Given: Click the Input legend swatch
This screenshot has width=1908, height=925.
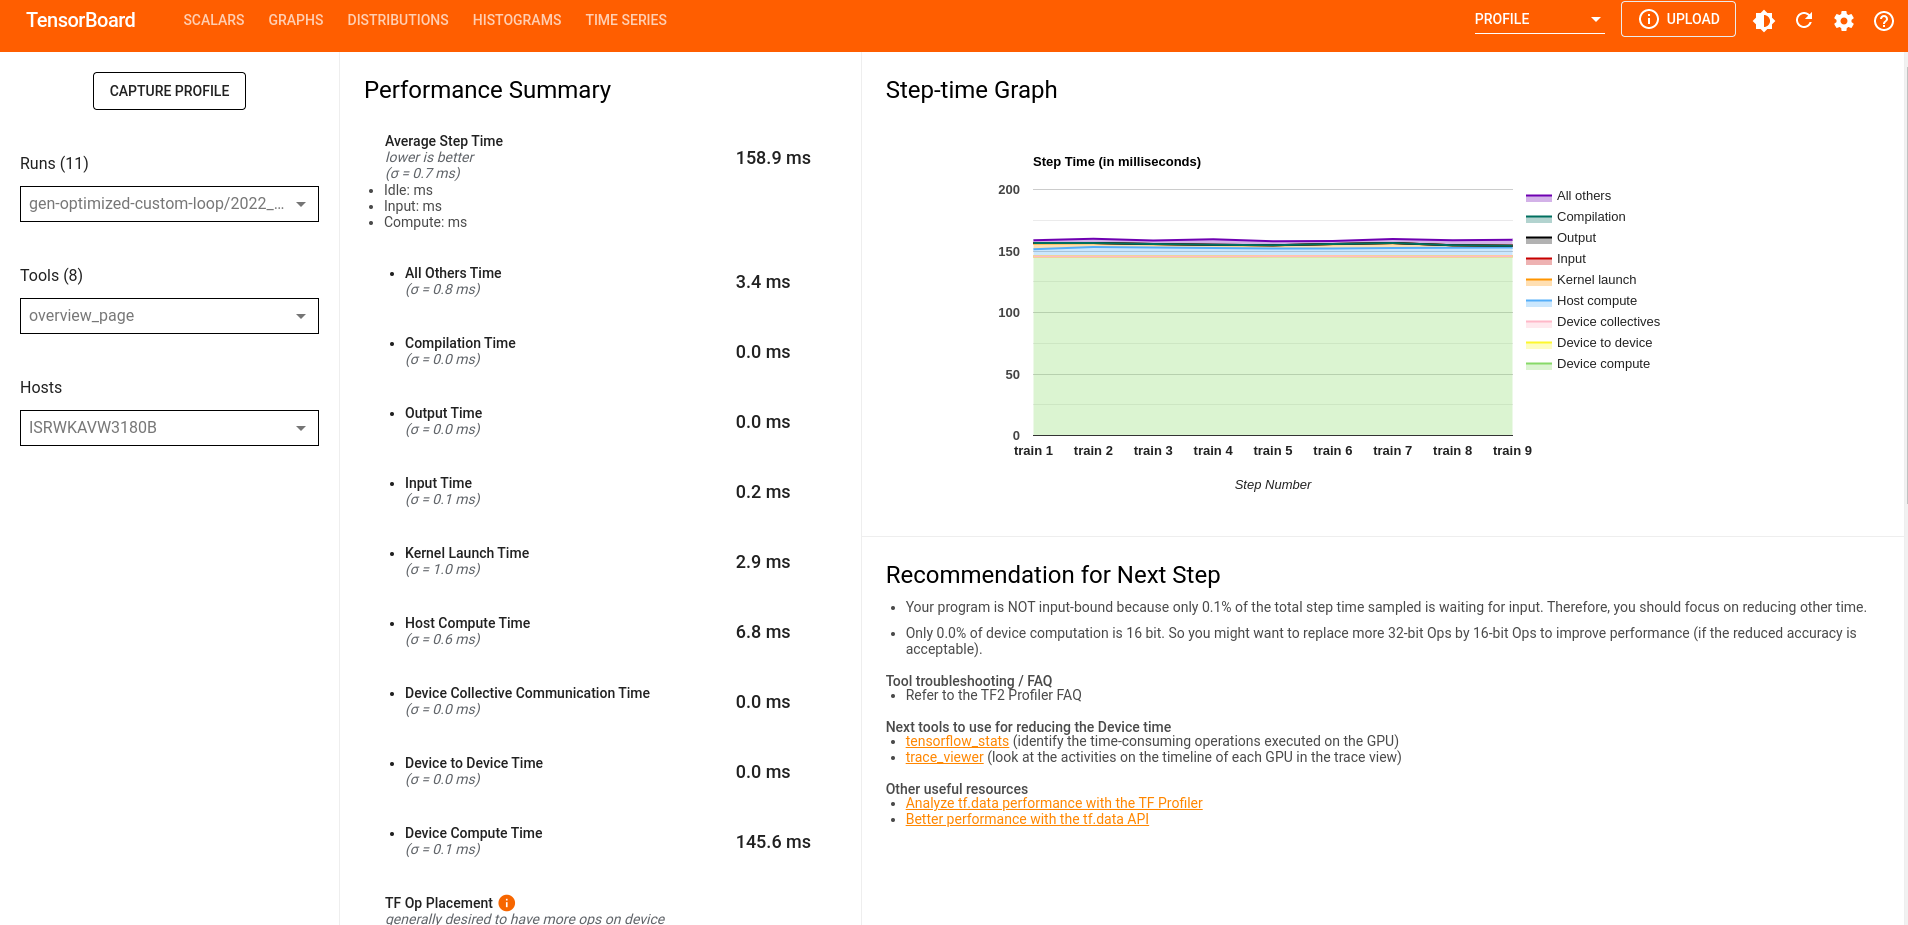Looking at the screenshot, I should coord(1539,260).
